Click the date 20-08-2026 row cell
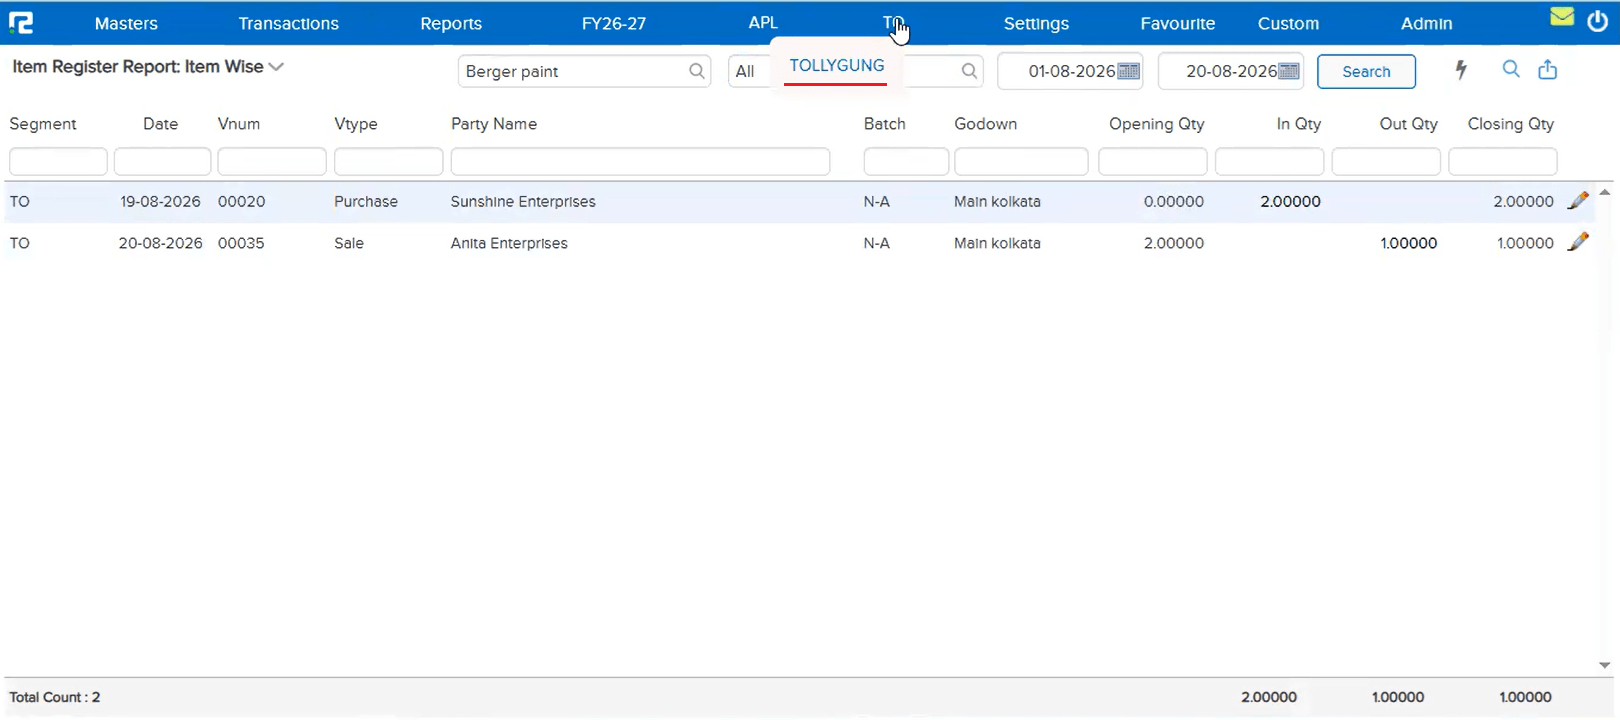The image size is (1620, 720). click(x=160, y=243)
